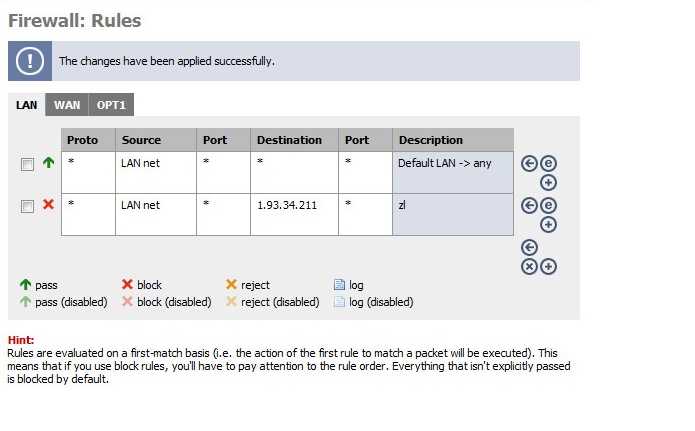695x431 pixels.
Task: Move selected rules before the zl rule
Action: [529, 206]
